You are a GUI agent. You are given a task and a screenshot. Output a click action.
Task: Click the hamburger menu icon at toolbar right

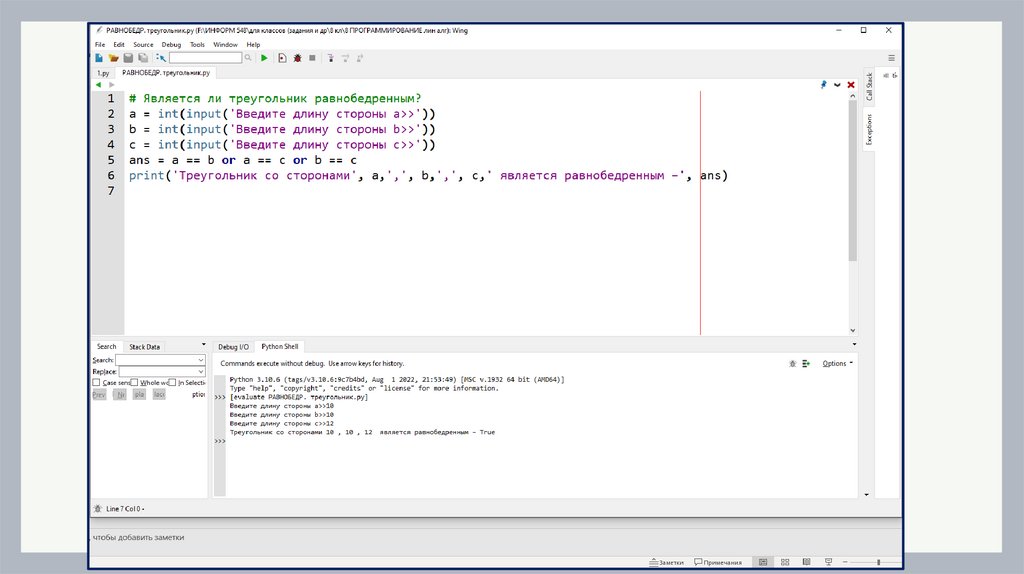(x=891, y=58)
